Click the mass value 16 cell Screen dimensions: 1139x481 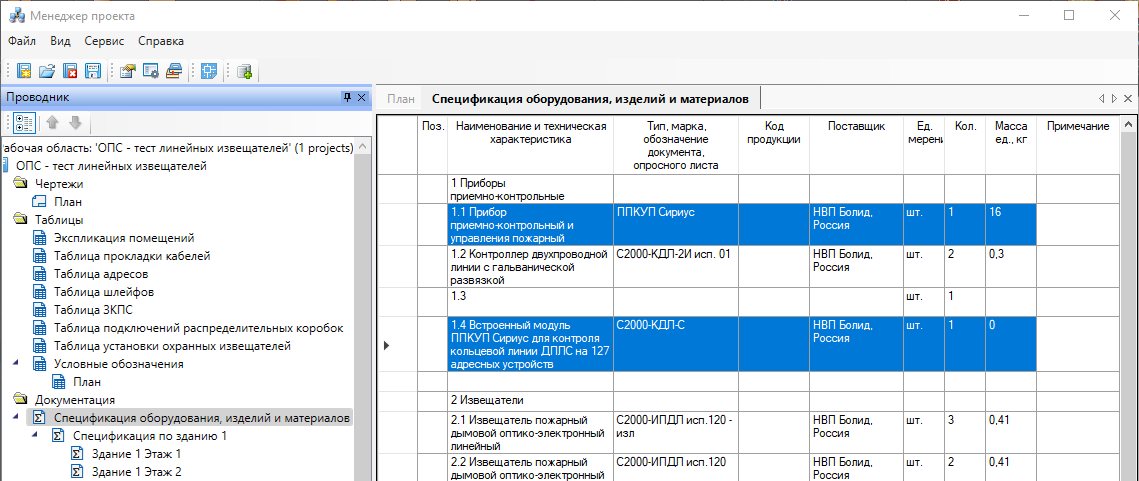[1010, 225]
